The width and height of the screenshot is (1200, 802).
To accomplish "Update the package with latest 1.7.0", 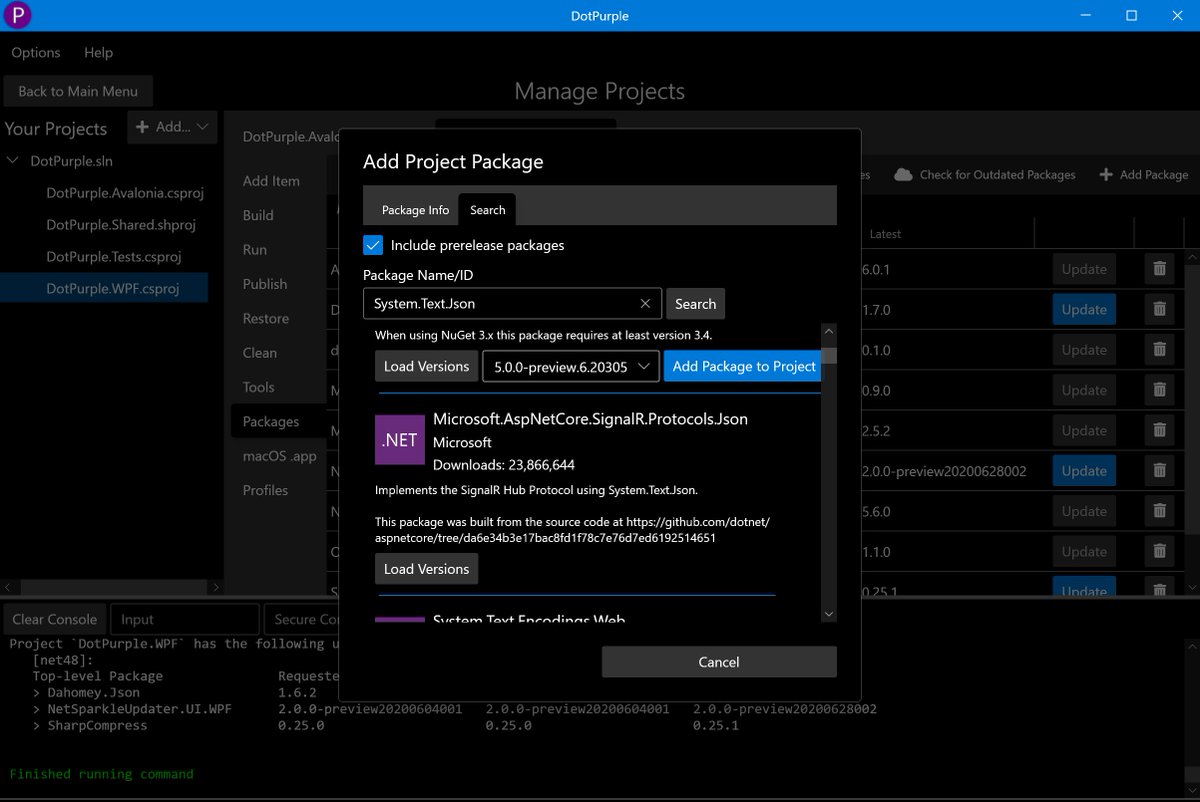I will [x=1084, y=310].
